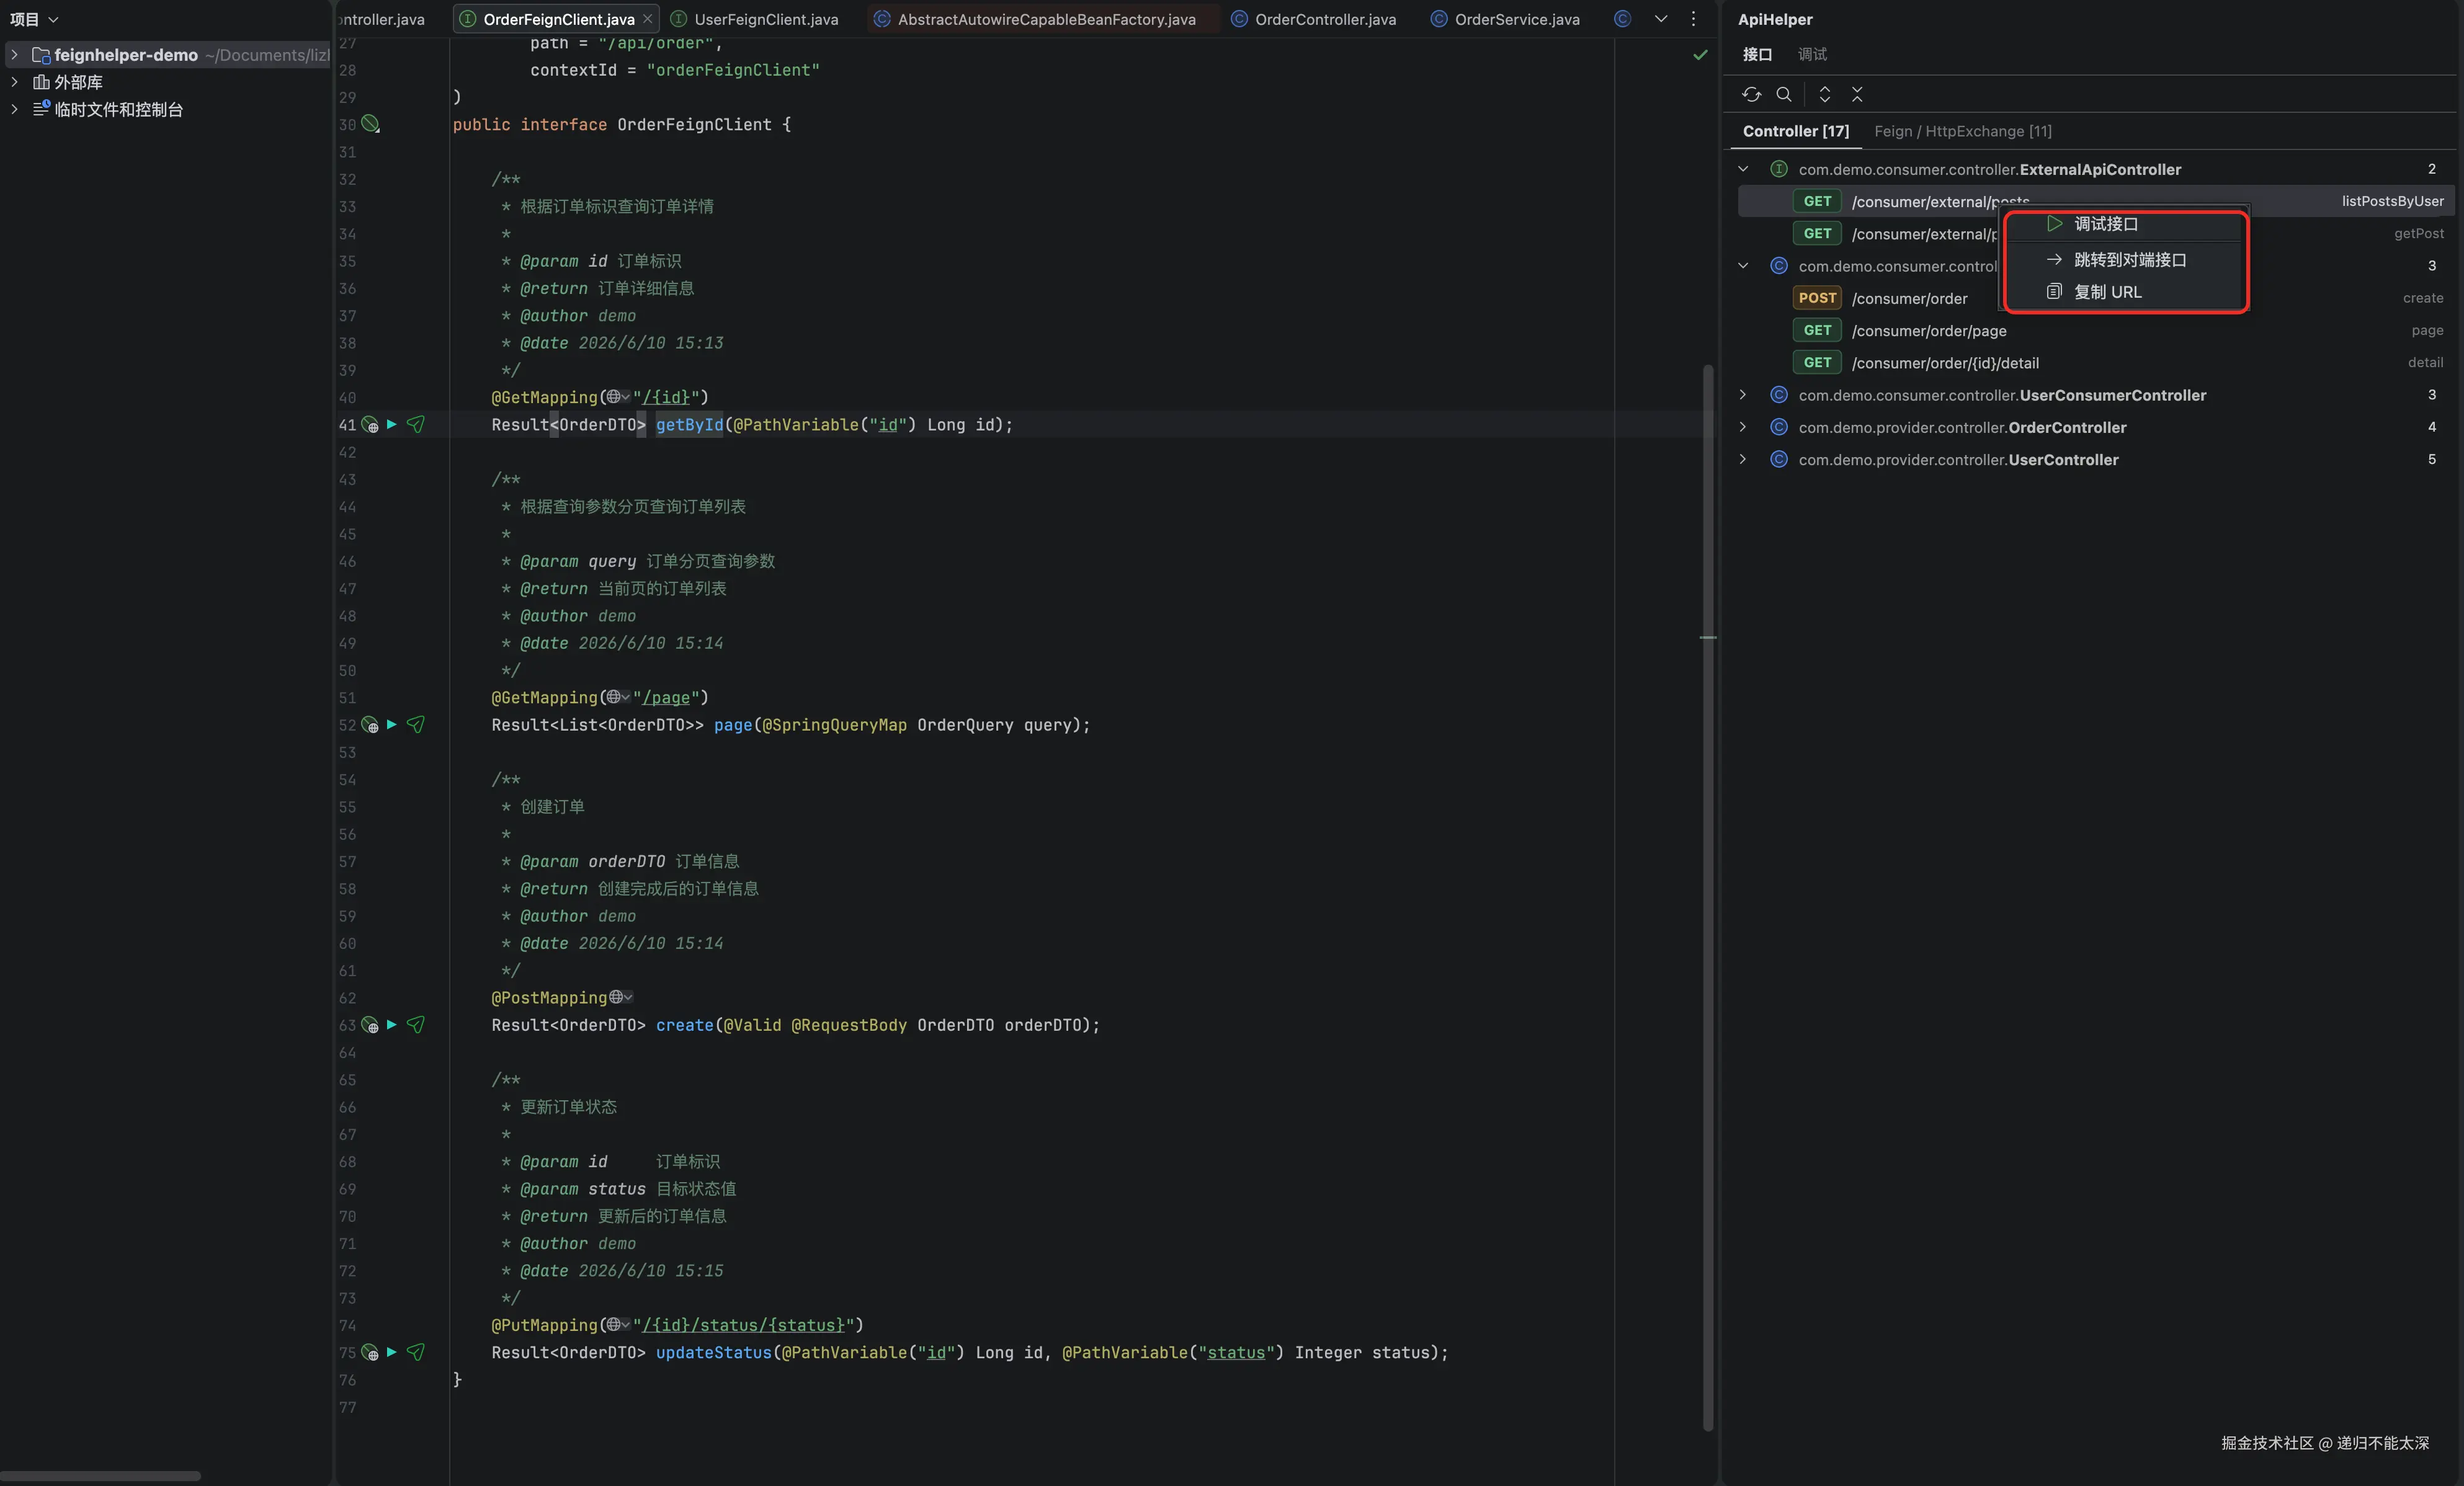Select the getPost GET endpoint row
The width and height of the screenshot is (2464, 1486).
pos(2095,233)
